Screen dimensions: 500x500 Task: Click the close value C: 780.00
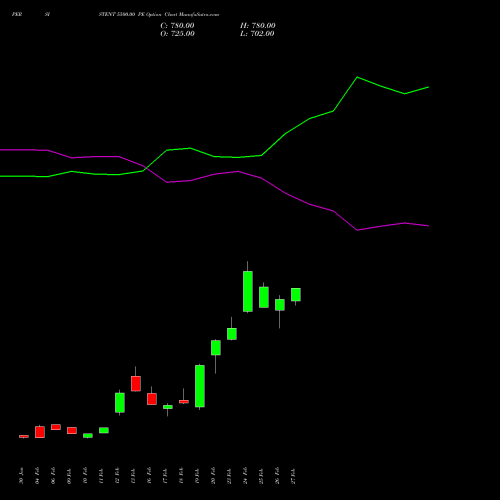pyautogui.click(x=177, y=26)
